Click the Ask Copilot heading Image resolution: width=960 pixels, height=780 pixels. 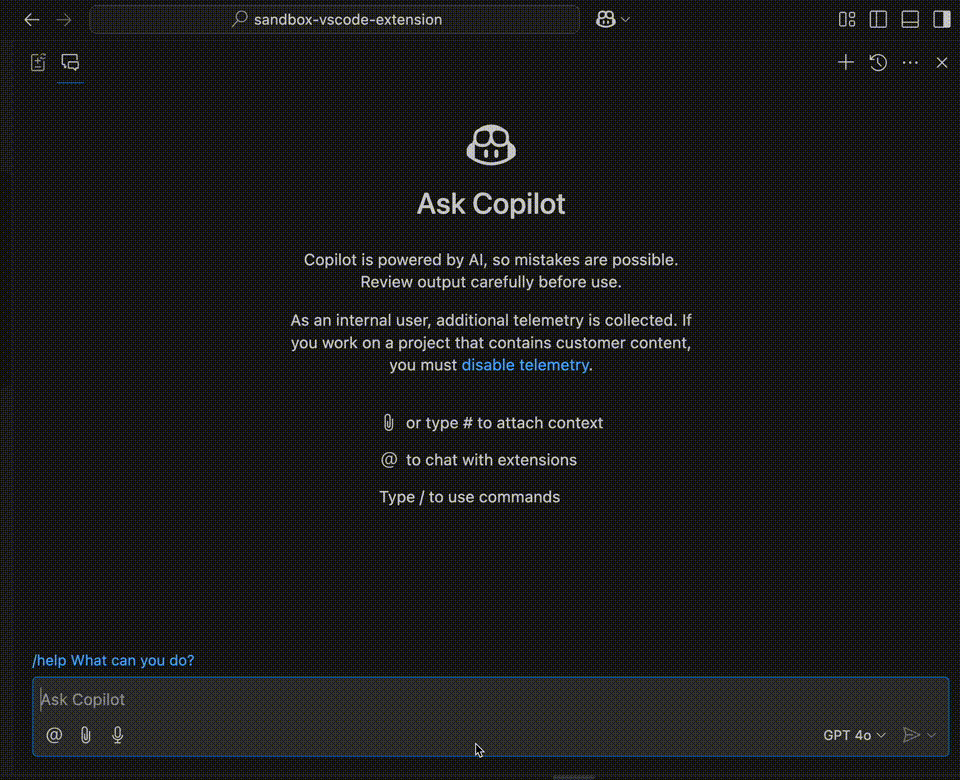pos(491,204)
